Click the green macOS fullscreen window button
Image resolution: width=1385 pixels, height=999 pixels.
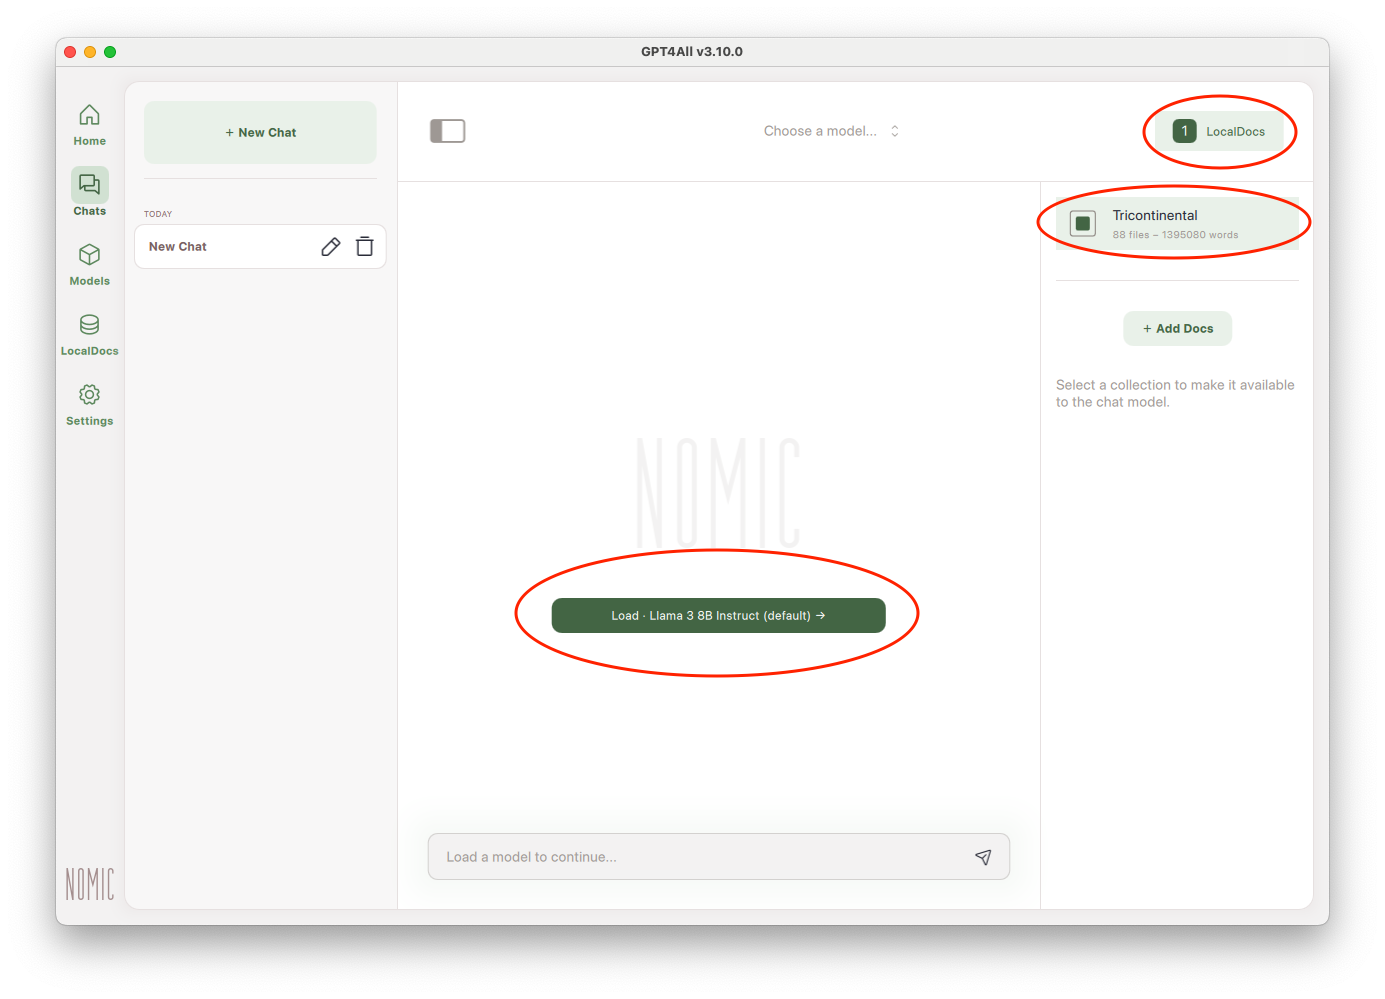[x=110, y=52]
